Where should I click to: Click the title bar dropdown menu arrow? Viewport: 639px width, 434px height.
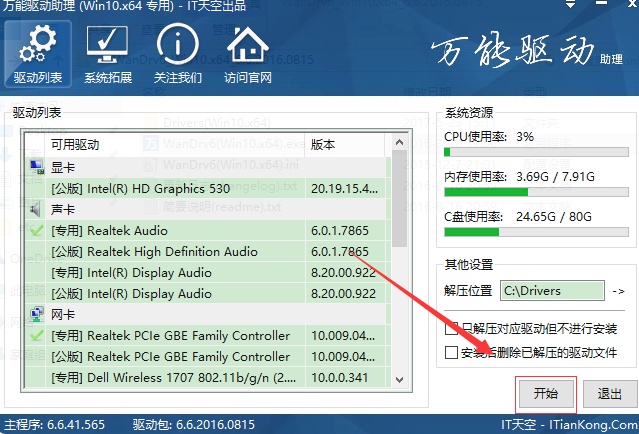[571, 4]
